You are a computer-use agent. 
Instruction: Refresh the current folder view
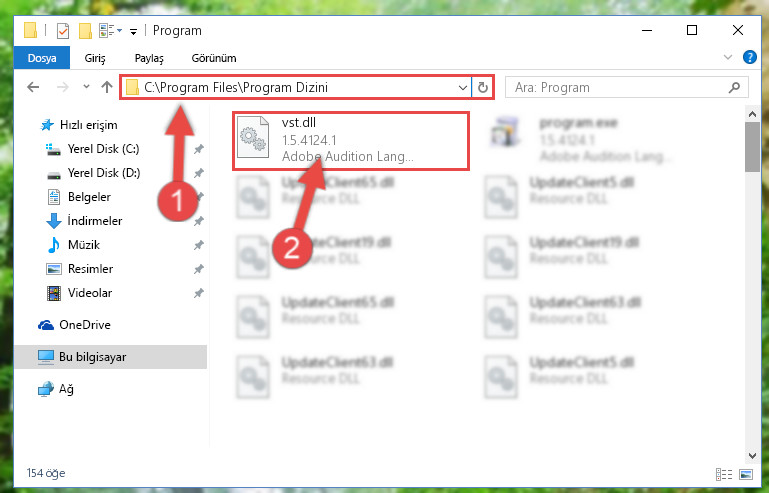click(483, 87)
